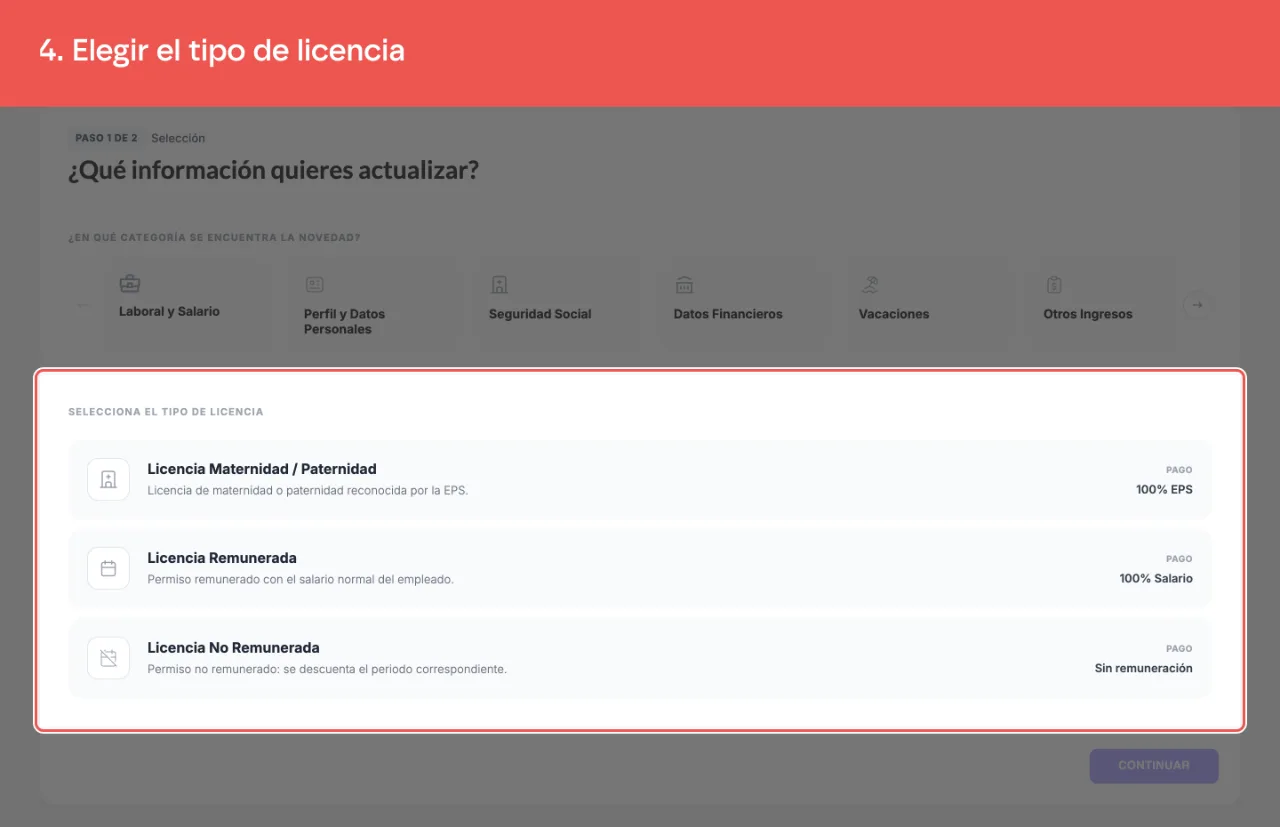Click the clipboard icon above Otros Ingresos
The width and height of the screenshot is (1280, 827).
1054,285
